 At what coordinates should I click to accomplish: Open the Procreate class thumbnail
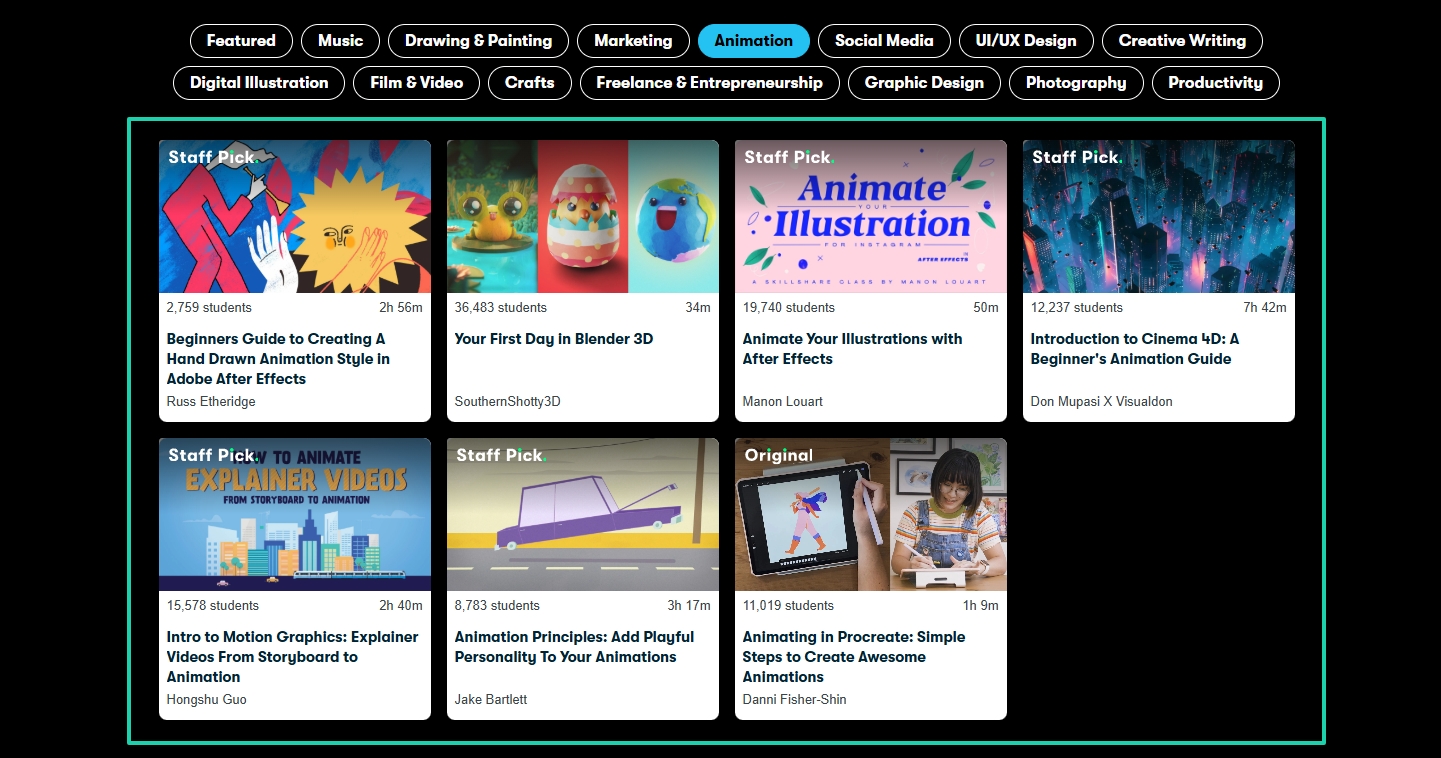(871, 514)
